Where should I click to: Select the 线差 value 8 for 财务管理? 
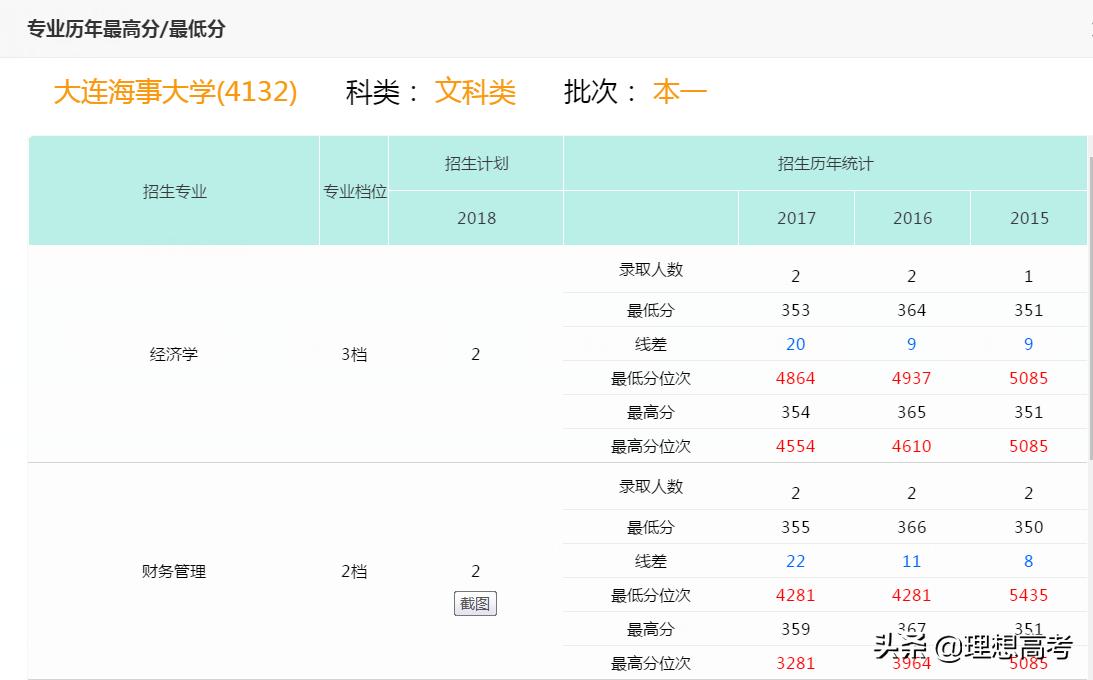click(x=1028, y=561)
